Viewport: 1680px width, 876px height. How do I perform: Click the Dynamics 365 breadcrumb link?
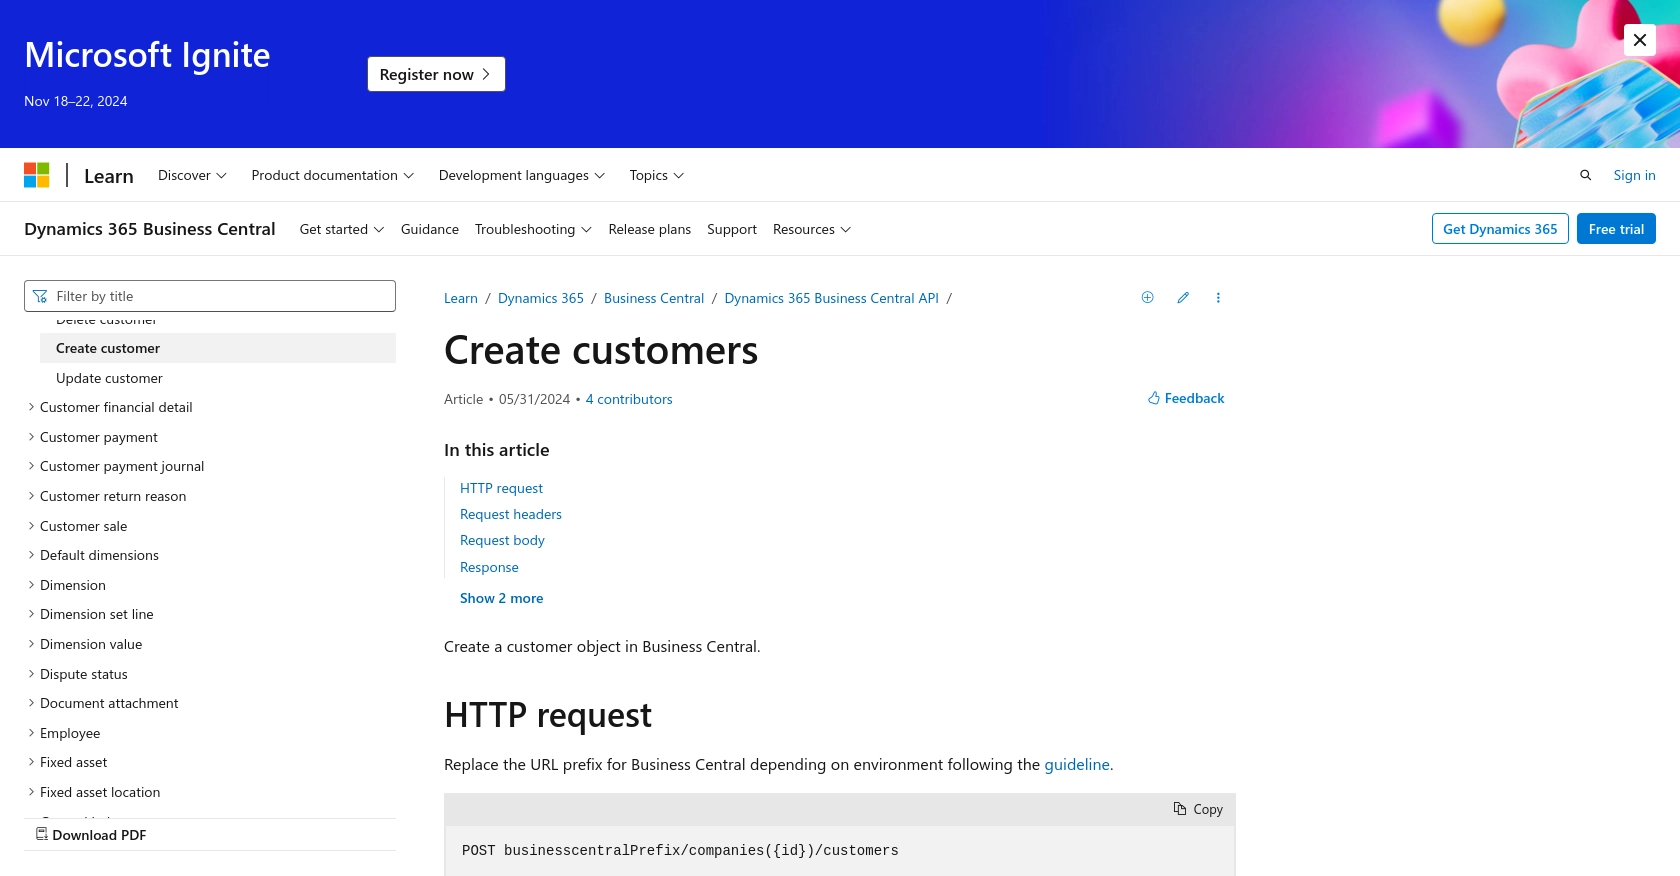pyautogui.click(x=541, y=298)
